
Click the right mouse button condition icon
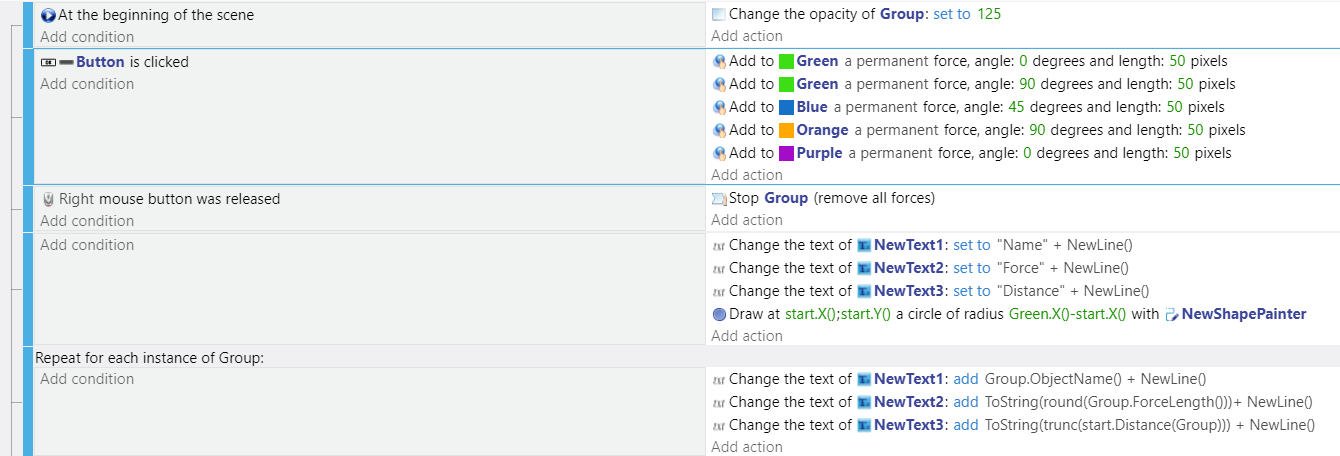coord(48,199)
